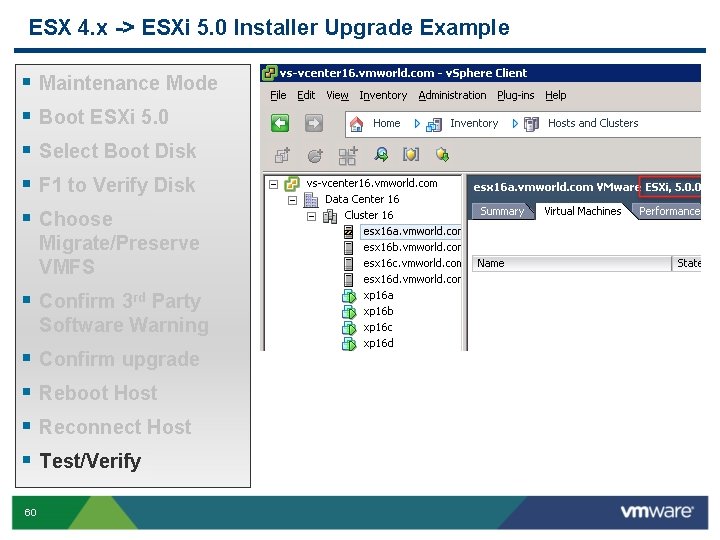Collapse the Data Center 16 node
This screenshot has width=720, height=540.
coord(292,200)
